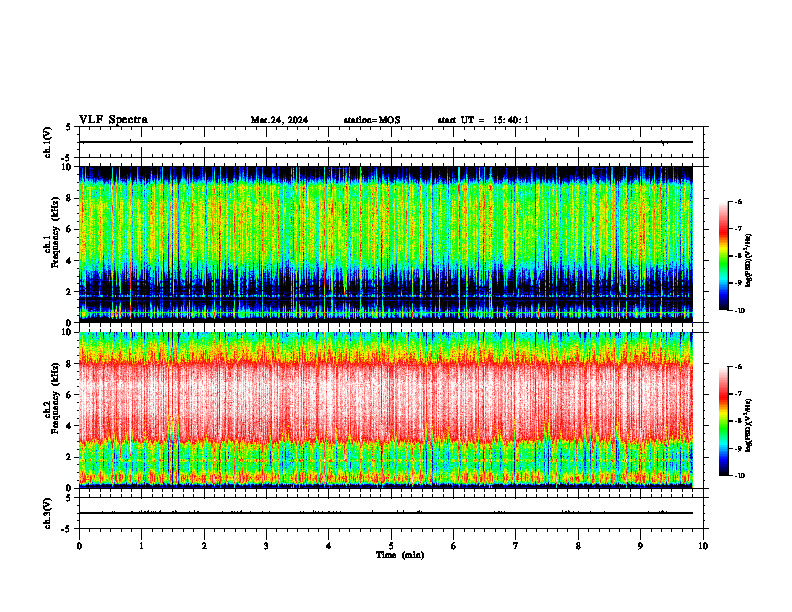Click the '-10' label on ch.1 color scale

(x=739, y=311)
